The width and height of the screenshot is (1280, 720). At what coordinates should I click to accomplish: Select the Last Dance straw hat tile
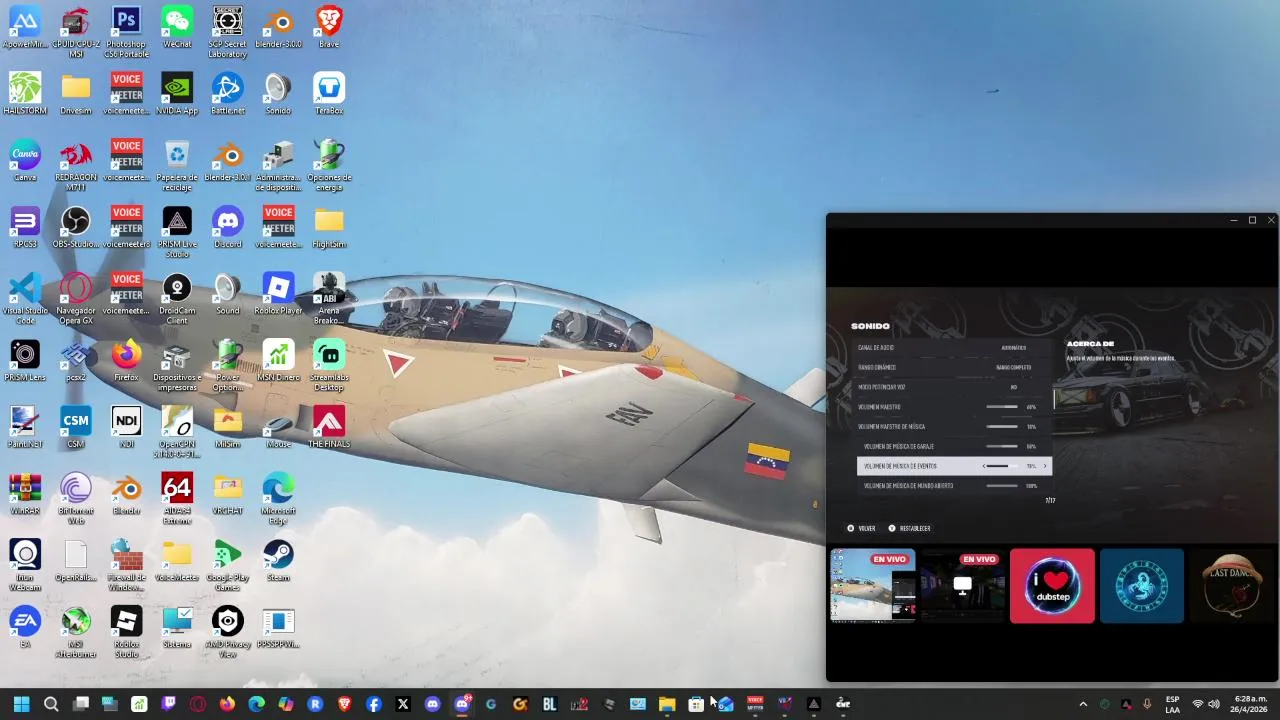(x=1232, y=586)
